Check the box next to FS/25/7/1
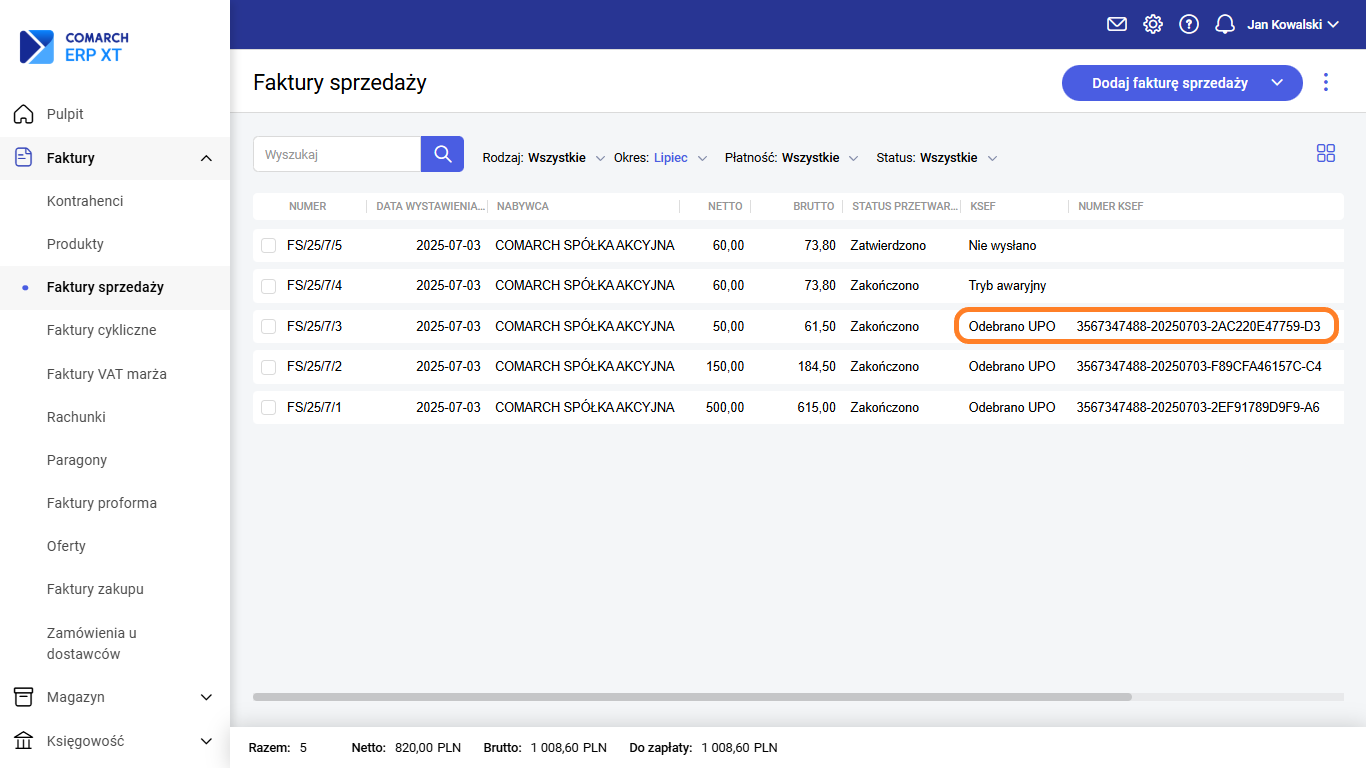The height and width of the screenshot is (768, 1366). click(x=268, y=407)
